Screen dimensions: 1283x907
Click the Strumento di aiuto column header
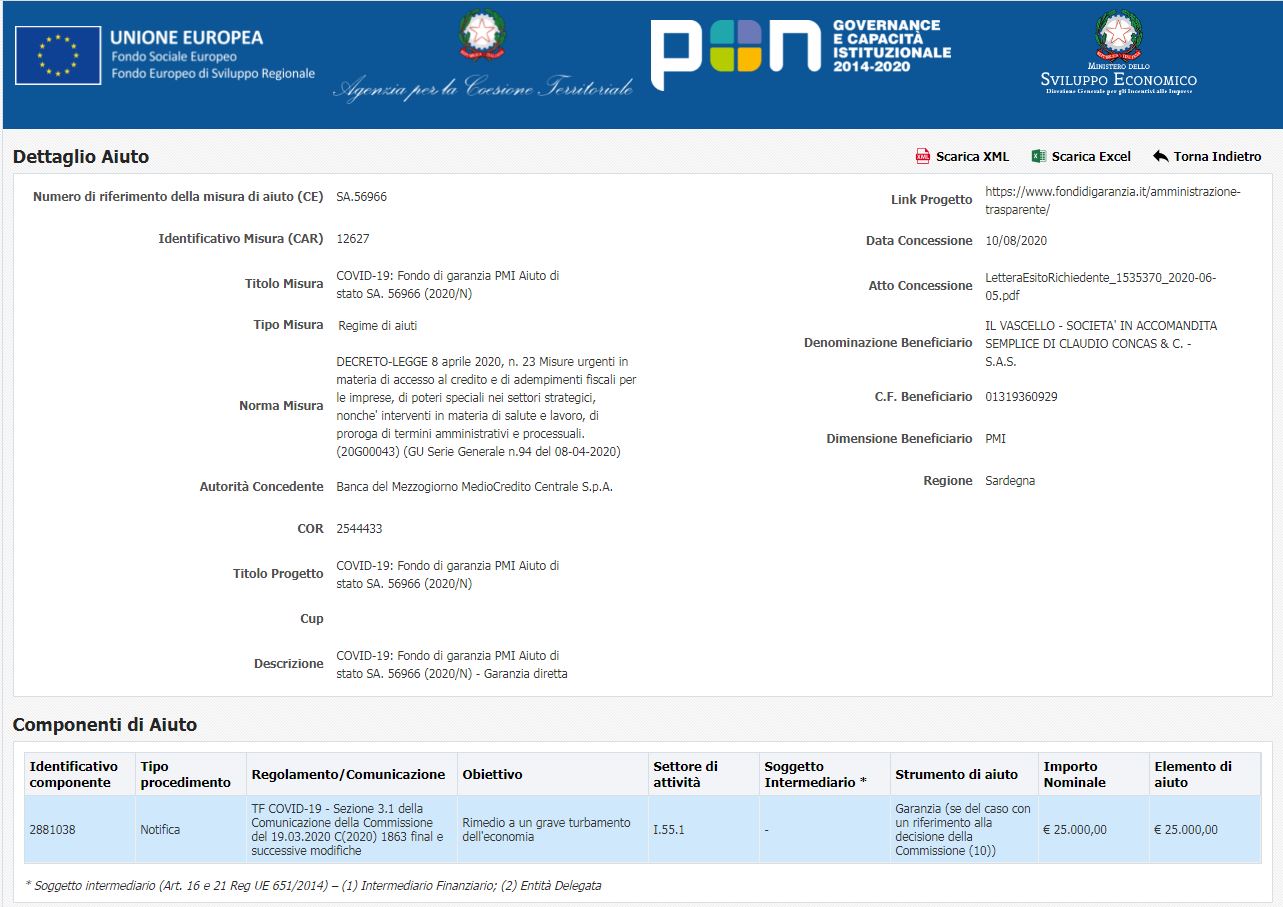964,774
